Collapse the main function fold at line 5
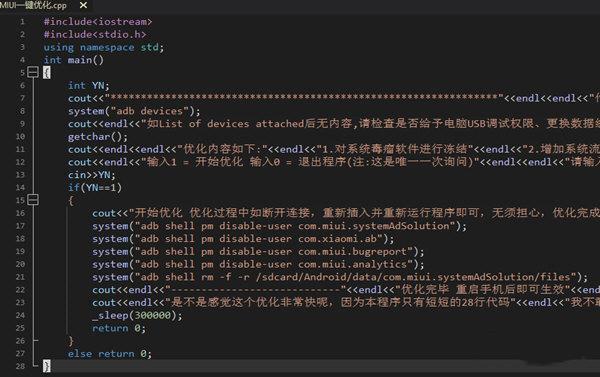600x377 pixels. 33,72
